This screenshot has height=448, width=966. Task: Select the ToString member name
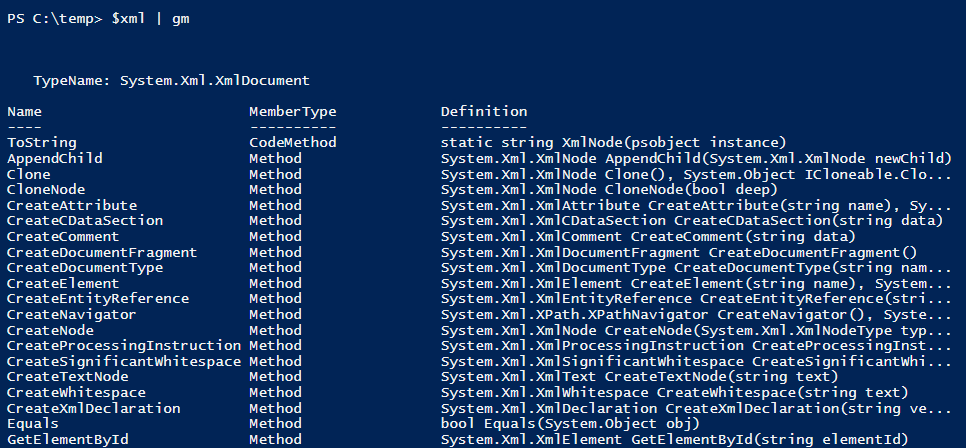[42, 143]
